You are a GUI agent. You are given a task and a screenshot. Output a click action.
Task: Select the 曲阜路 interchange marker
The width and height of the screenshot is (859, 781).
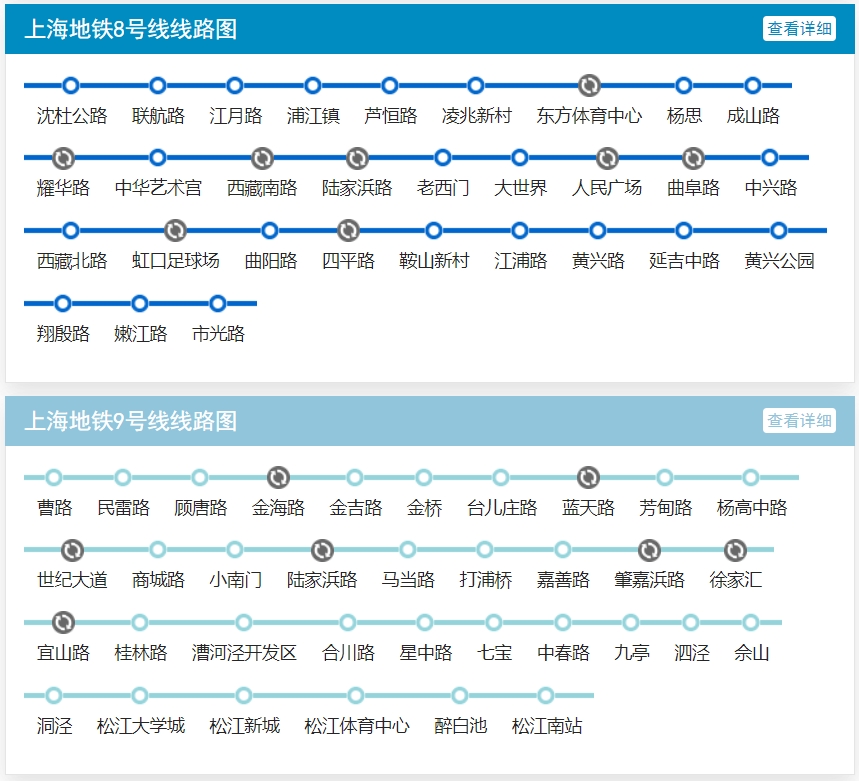[x=693, y=158]
